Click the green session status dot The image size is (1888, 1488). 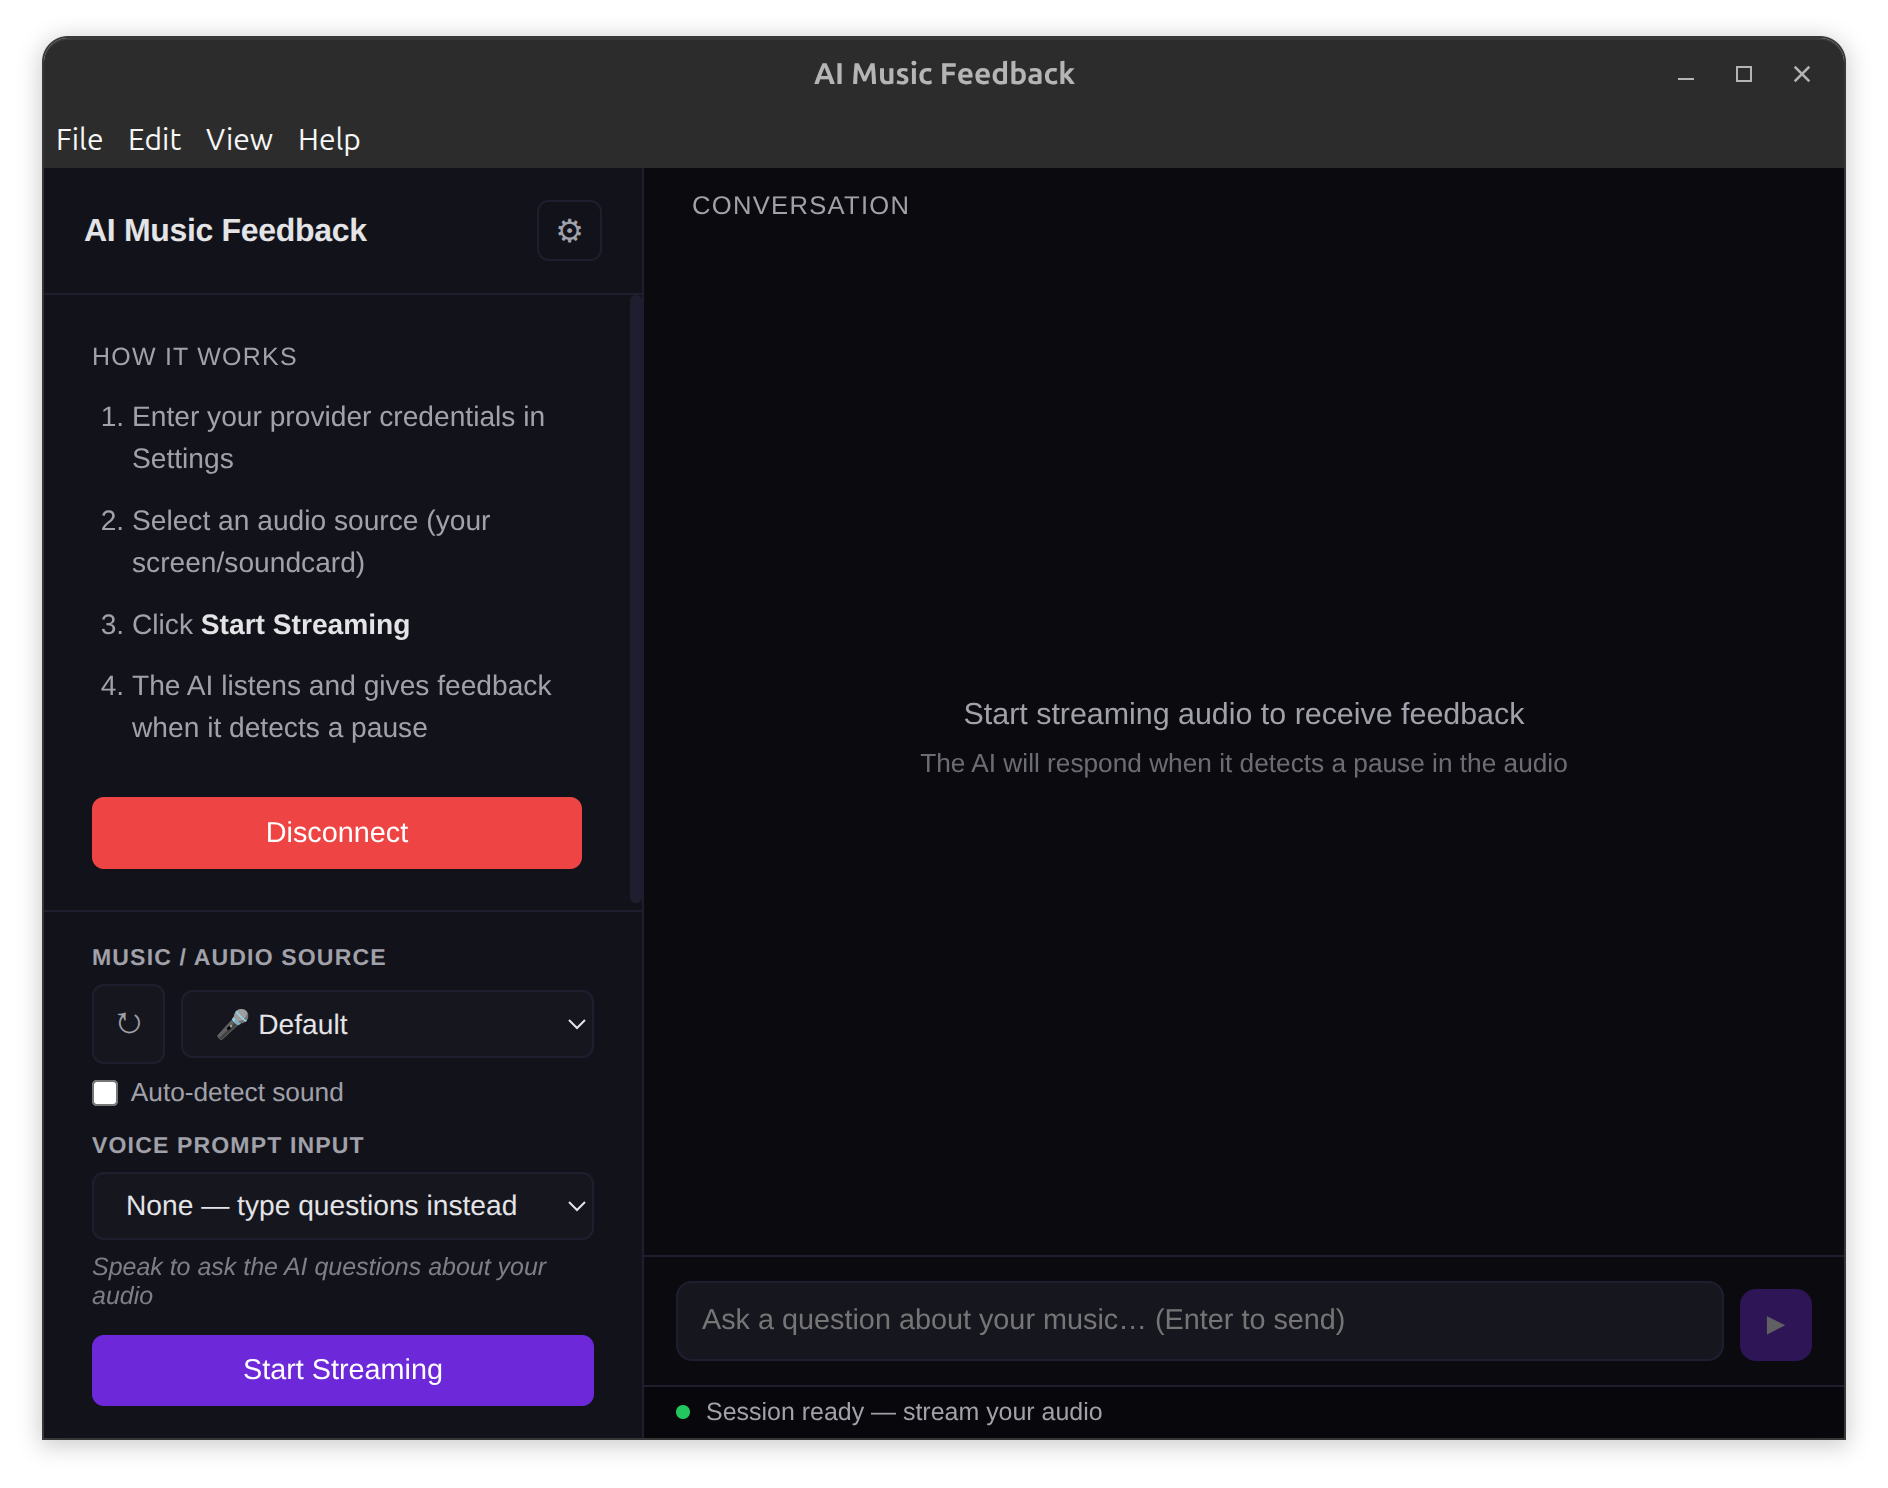[x=683, y=1412]
